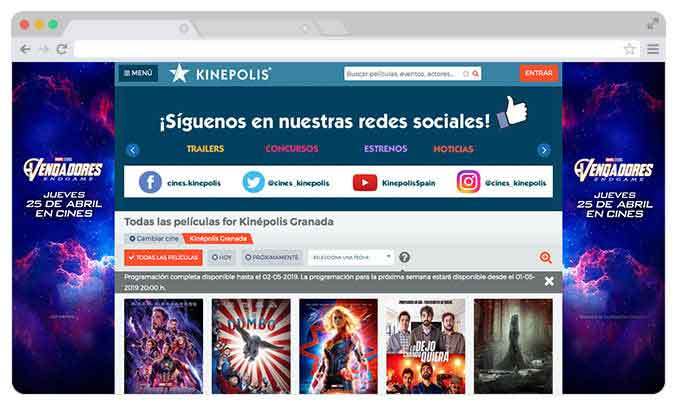Open the browser hamburger menu
The height and width of the screenshot is (410, 680).
pyautogui.click(x=653, y=49)
